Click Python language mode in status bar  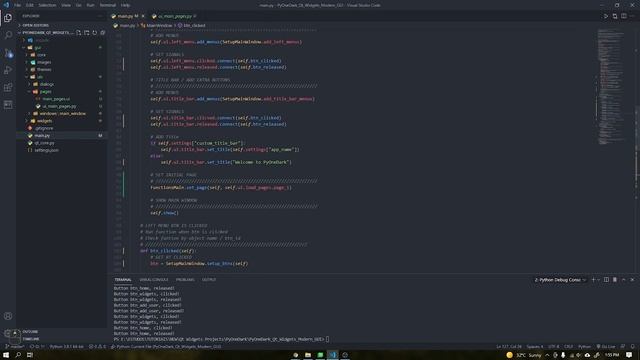coord(584,347)
